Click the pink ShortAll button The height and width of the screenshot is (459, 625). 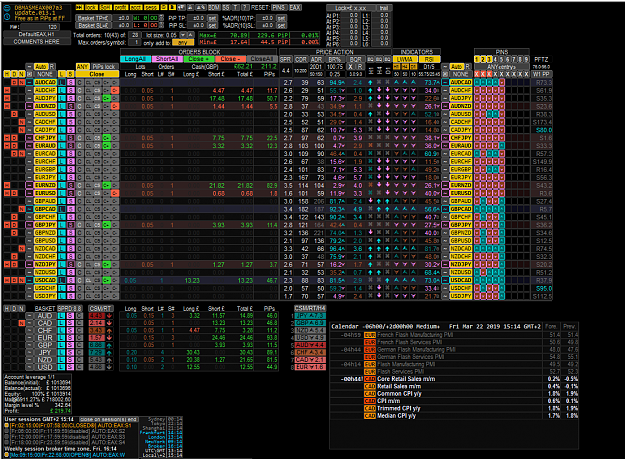[x=167, y=59]
